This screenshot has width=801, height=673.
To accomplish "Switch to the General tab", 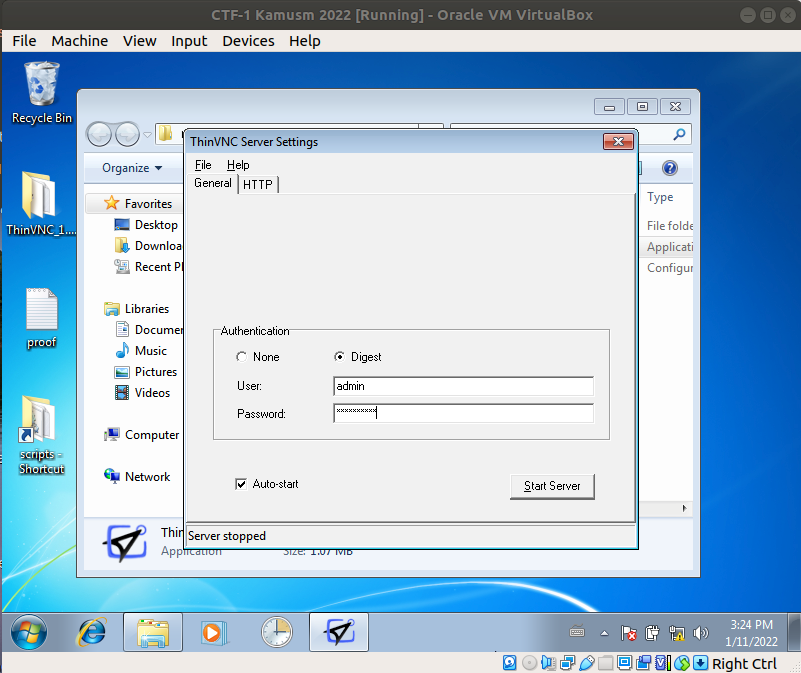I will [x=213, y=183].
